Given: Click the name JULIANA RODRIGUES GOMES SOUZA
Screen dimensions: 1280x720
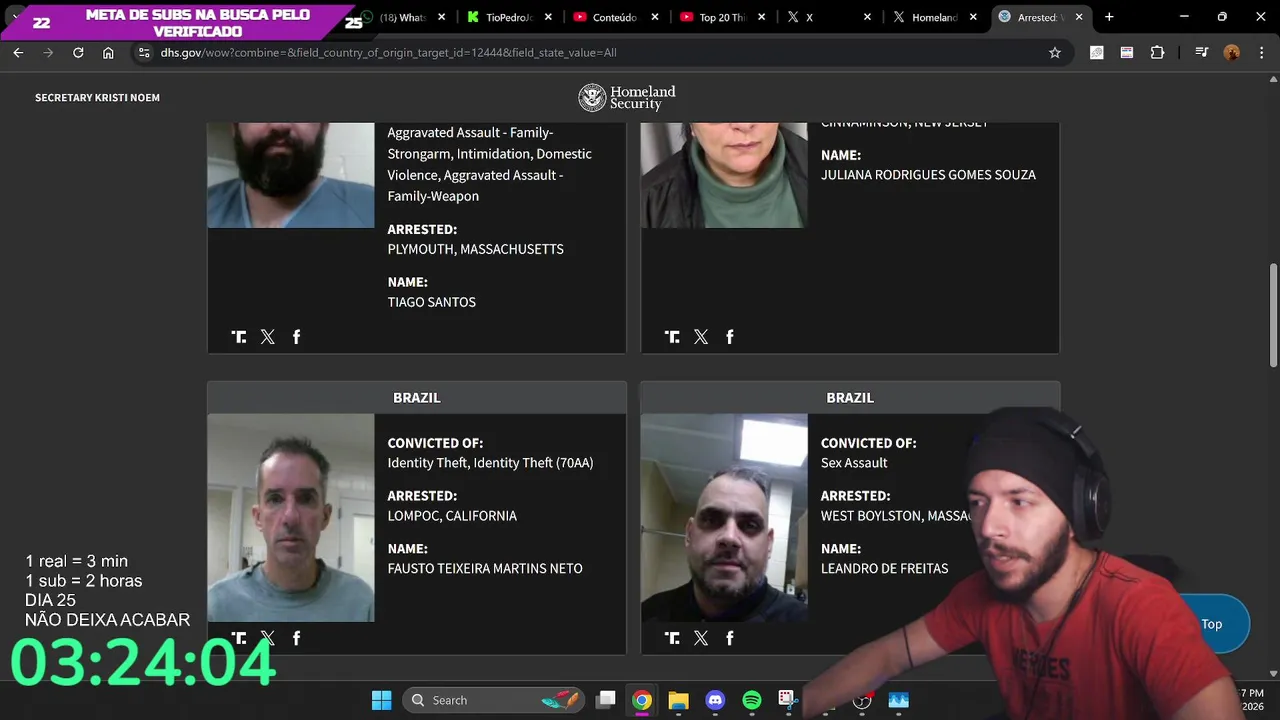Looking at the screenshot, I should (928, 175).
